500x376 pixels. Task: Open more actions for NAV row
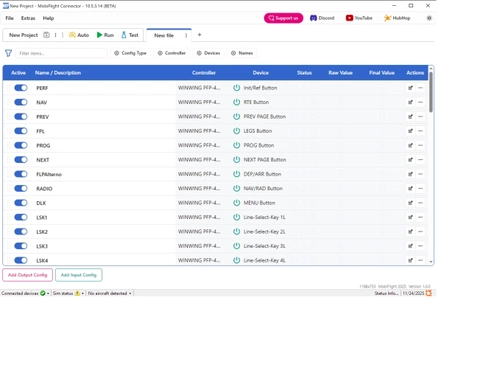tap(420, 102)
